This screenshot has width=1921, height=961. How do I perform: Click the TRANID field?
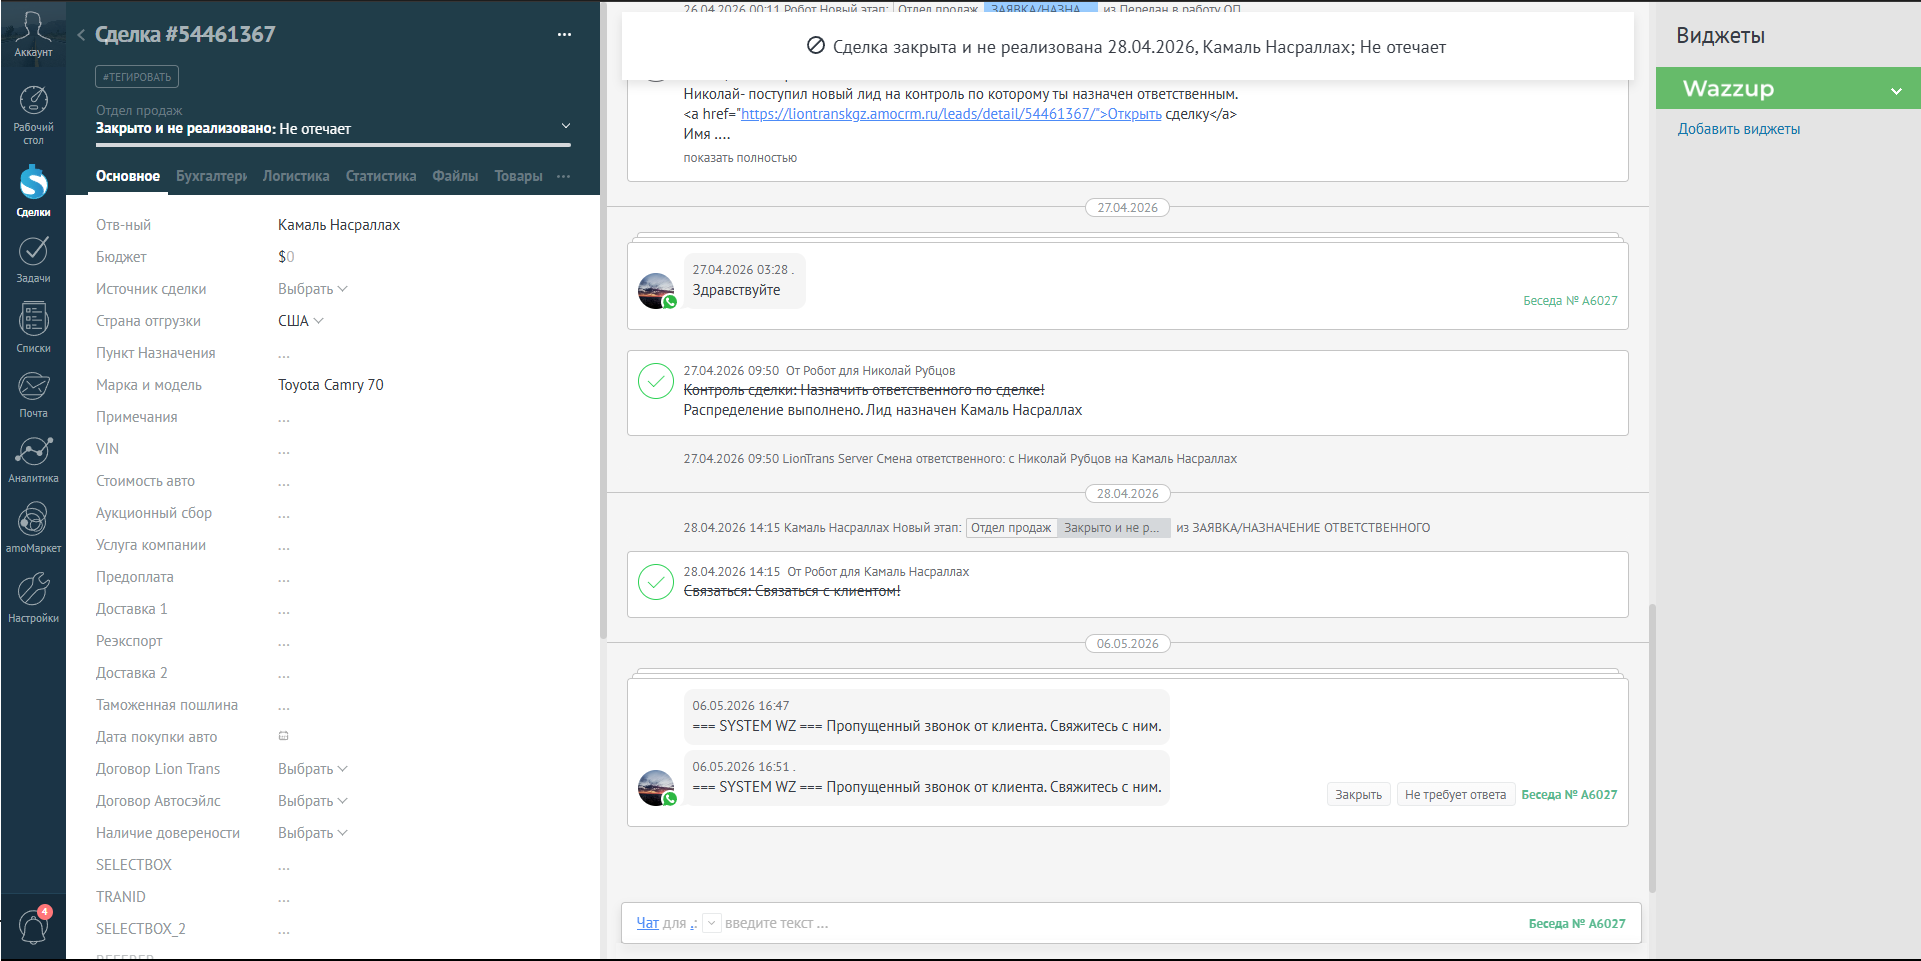pyautogui.click(x=284, y=897)
